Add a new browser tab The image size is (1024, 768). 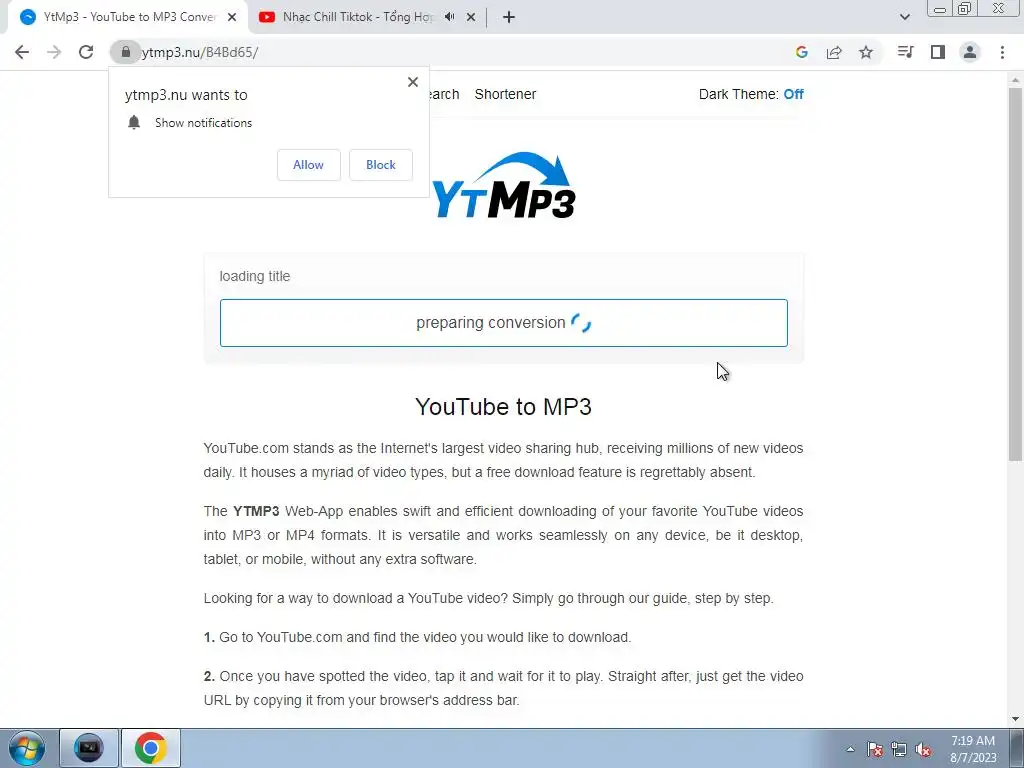509,17
